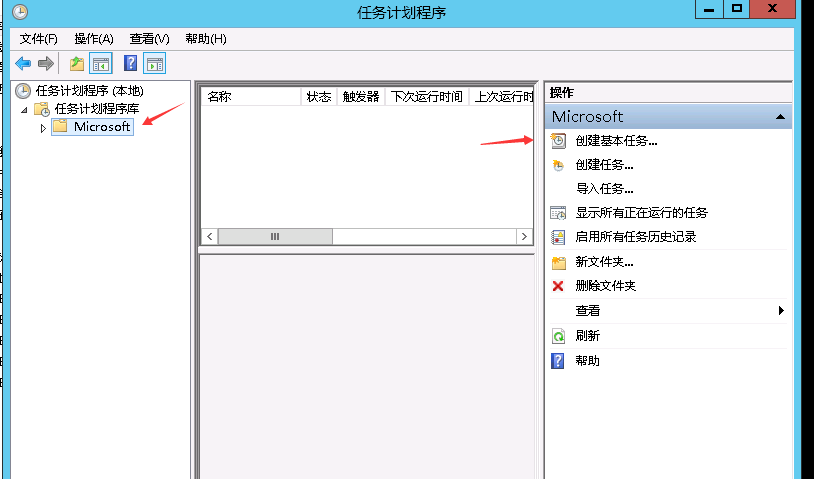Toggle the console tree show/hide toolbar icon

pyautogui.click(x=101, y=64)
